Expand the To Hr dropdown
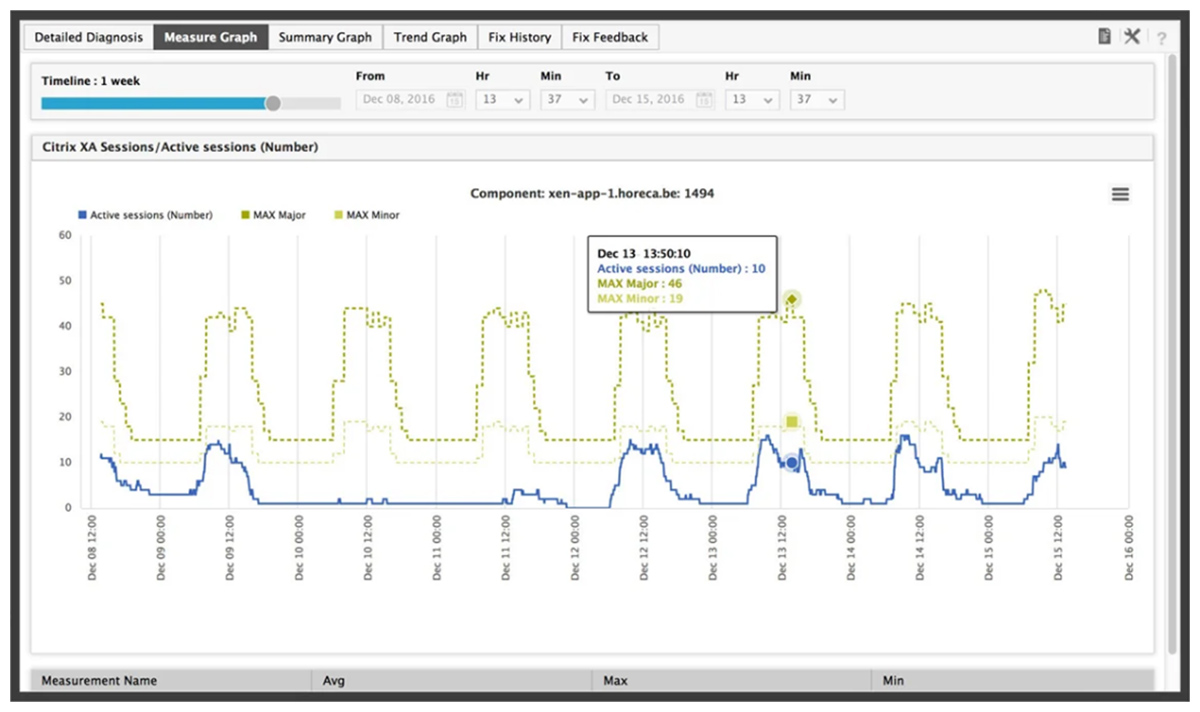 [x=752, y=100]
